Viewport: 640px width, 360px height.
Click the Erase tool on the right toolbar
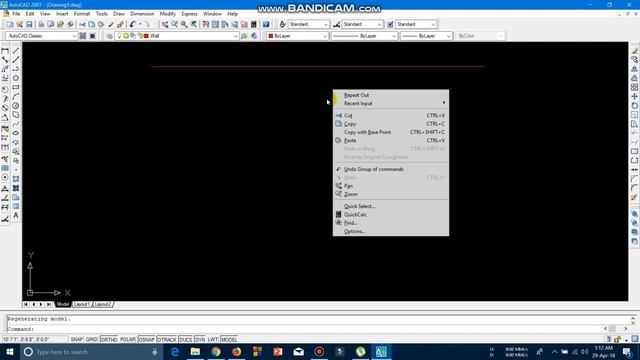(634, 51)
